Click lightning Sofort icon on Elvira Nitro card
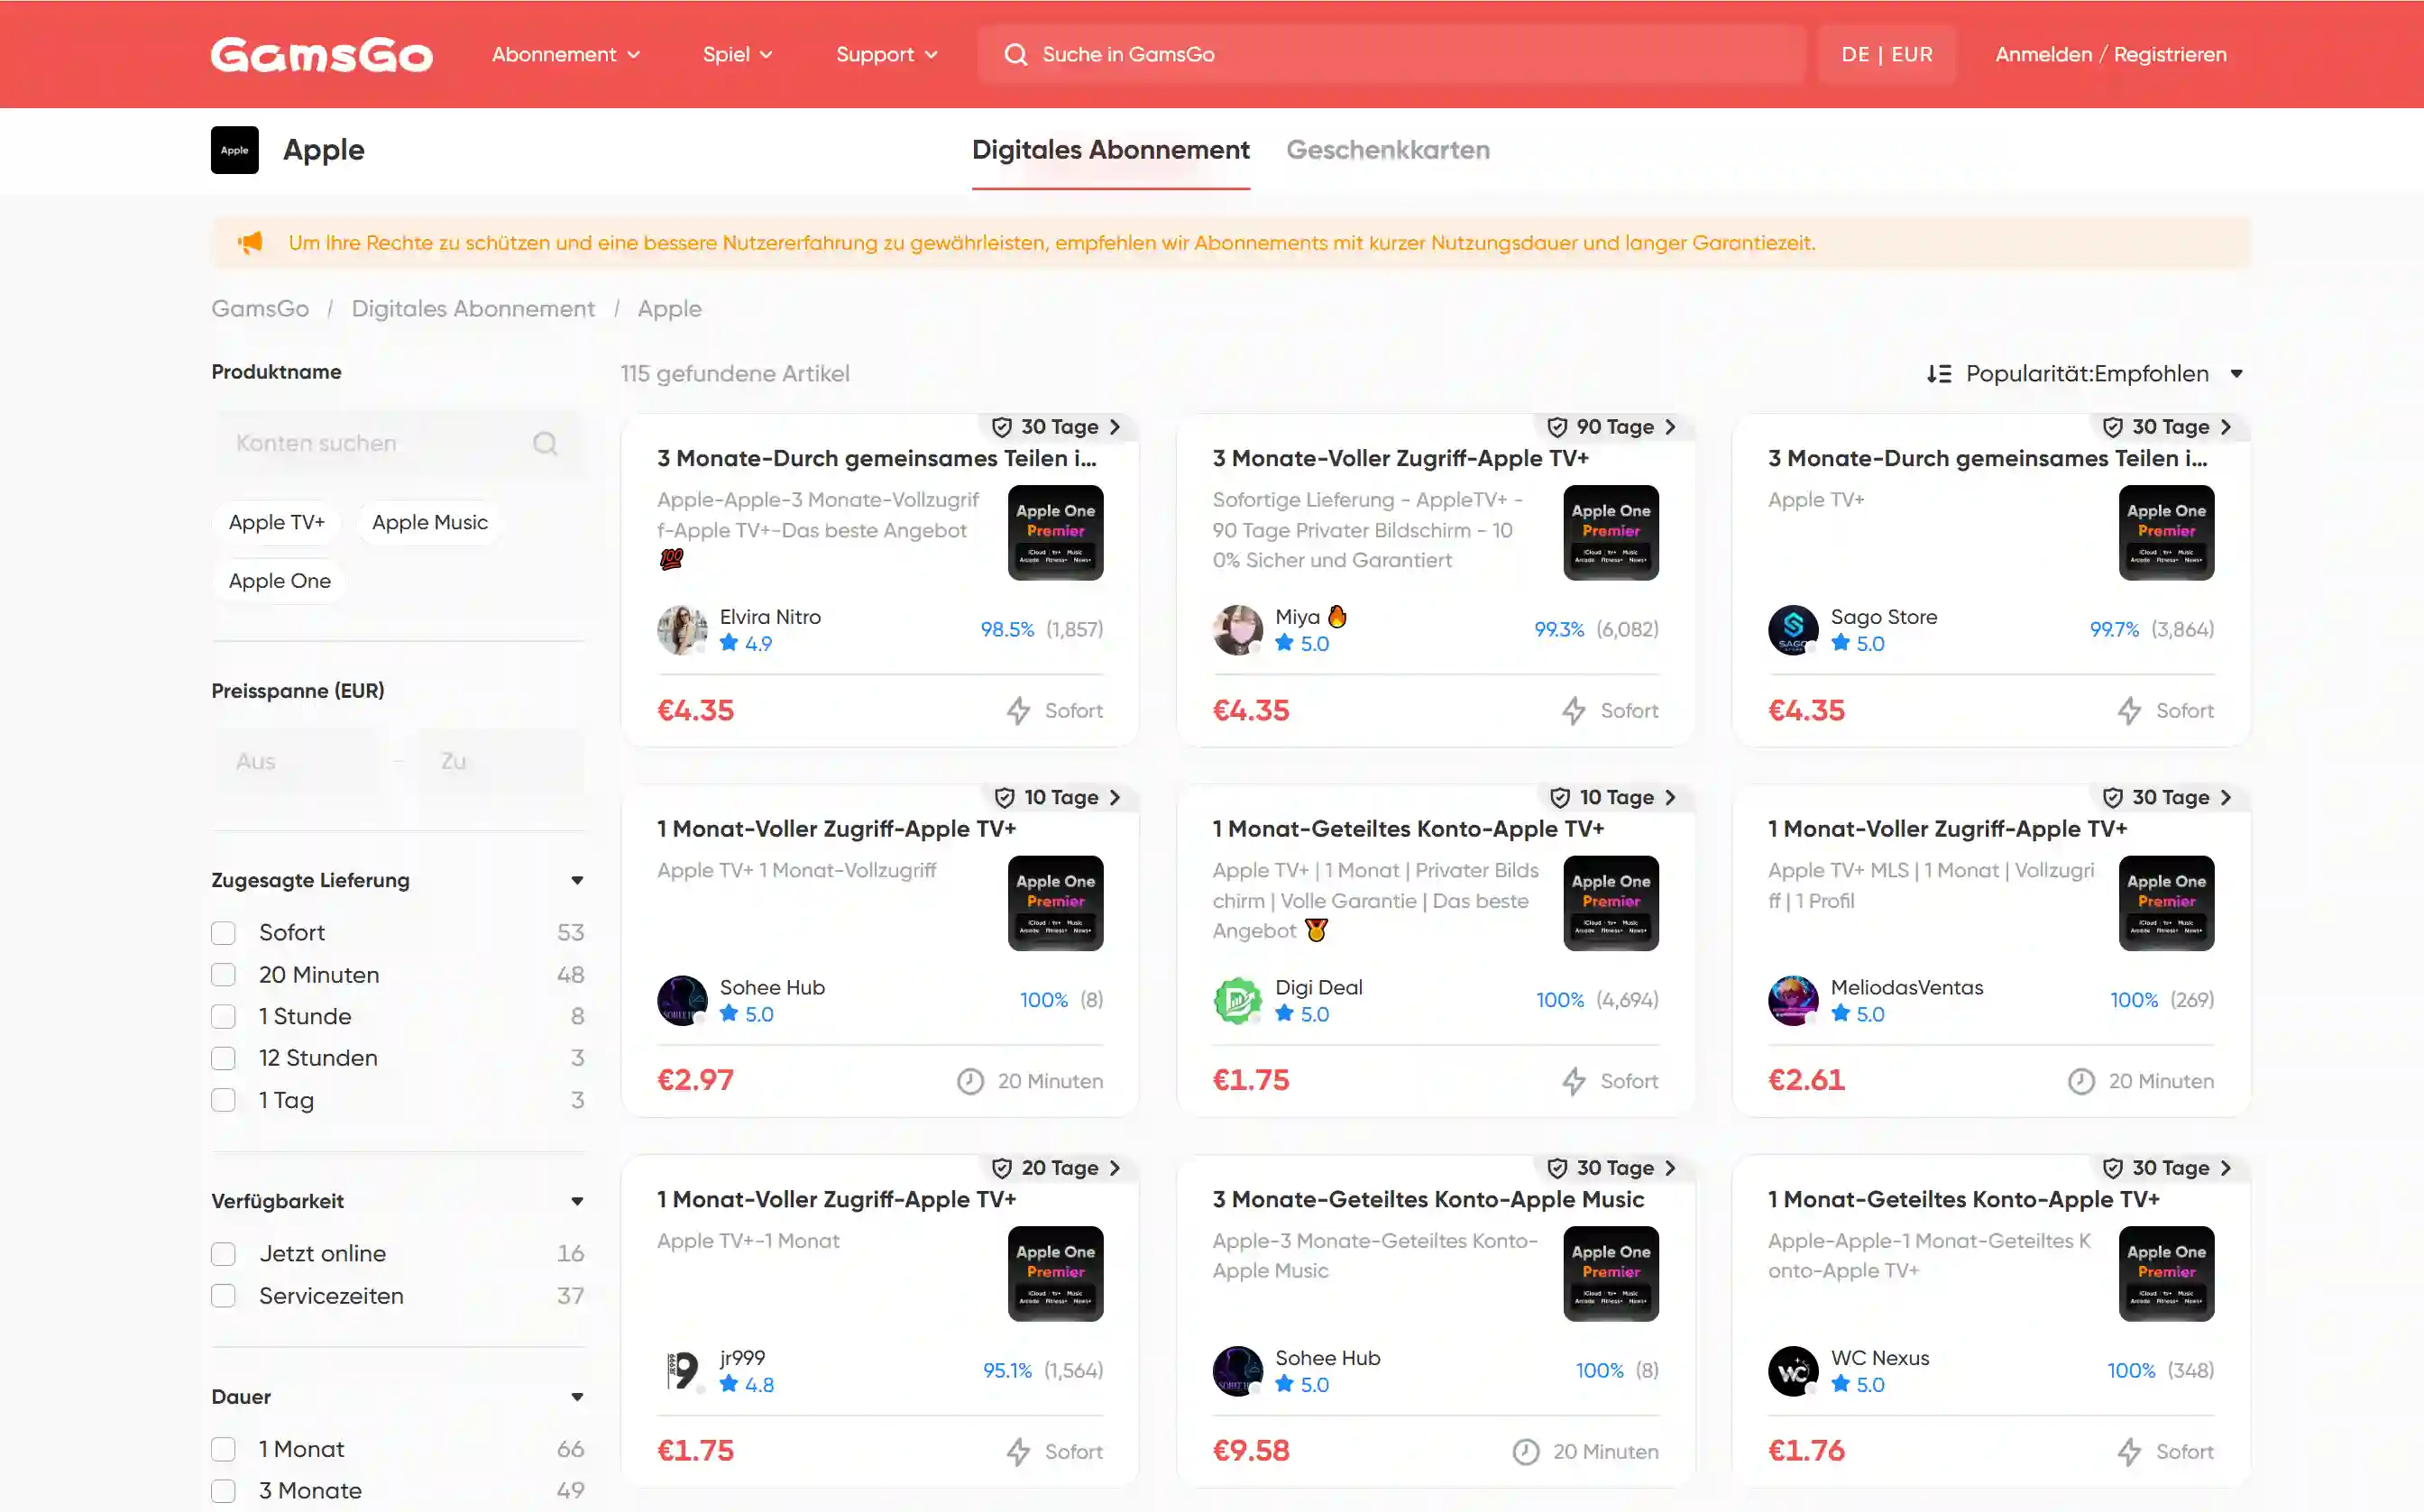 point(1018,711)
